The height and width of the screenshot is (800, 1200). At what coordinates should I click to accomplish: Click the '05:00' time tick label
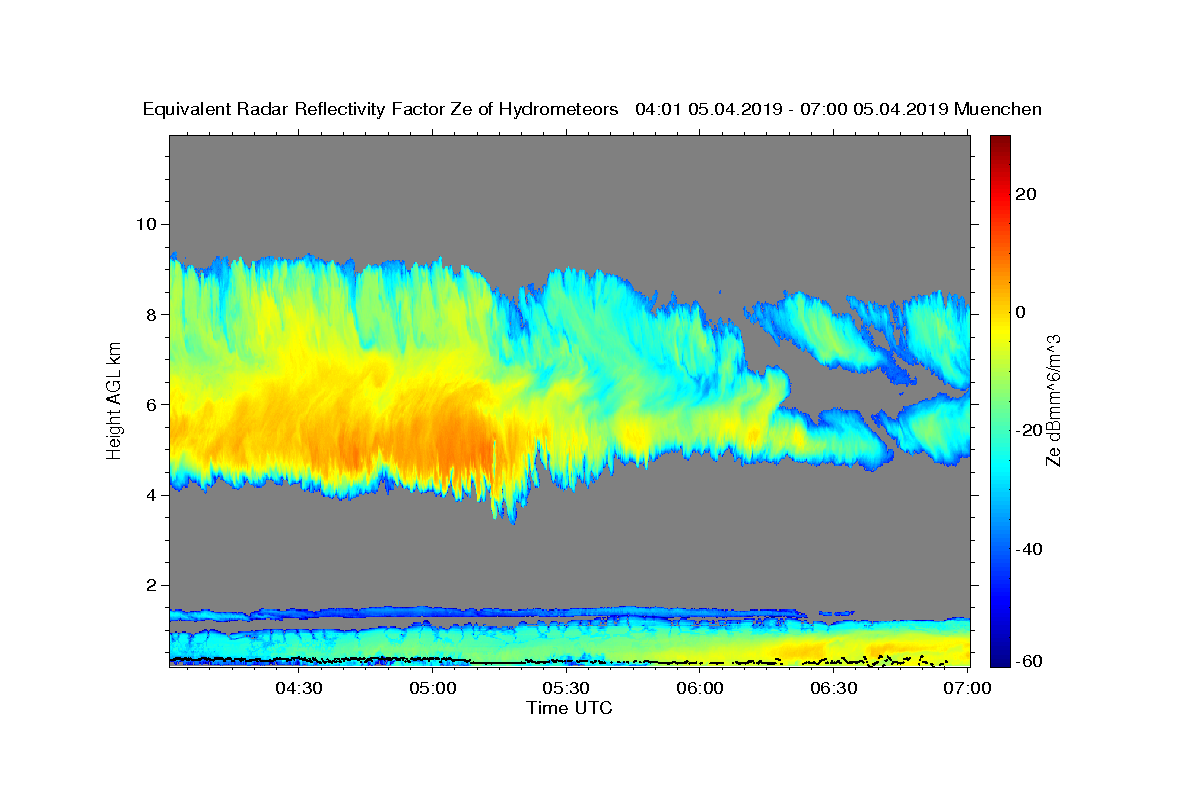(433, 688)
